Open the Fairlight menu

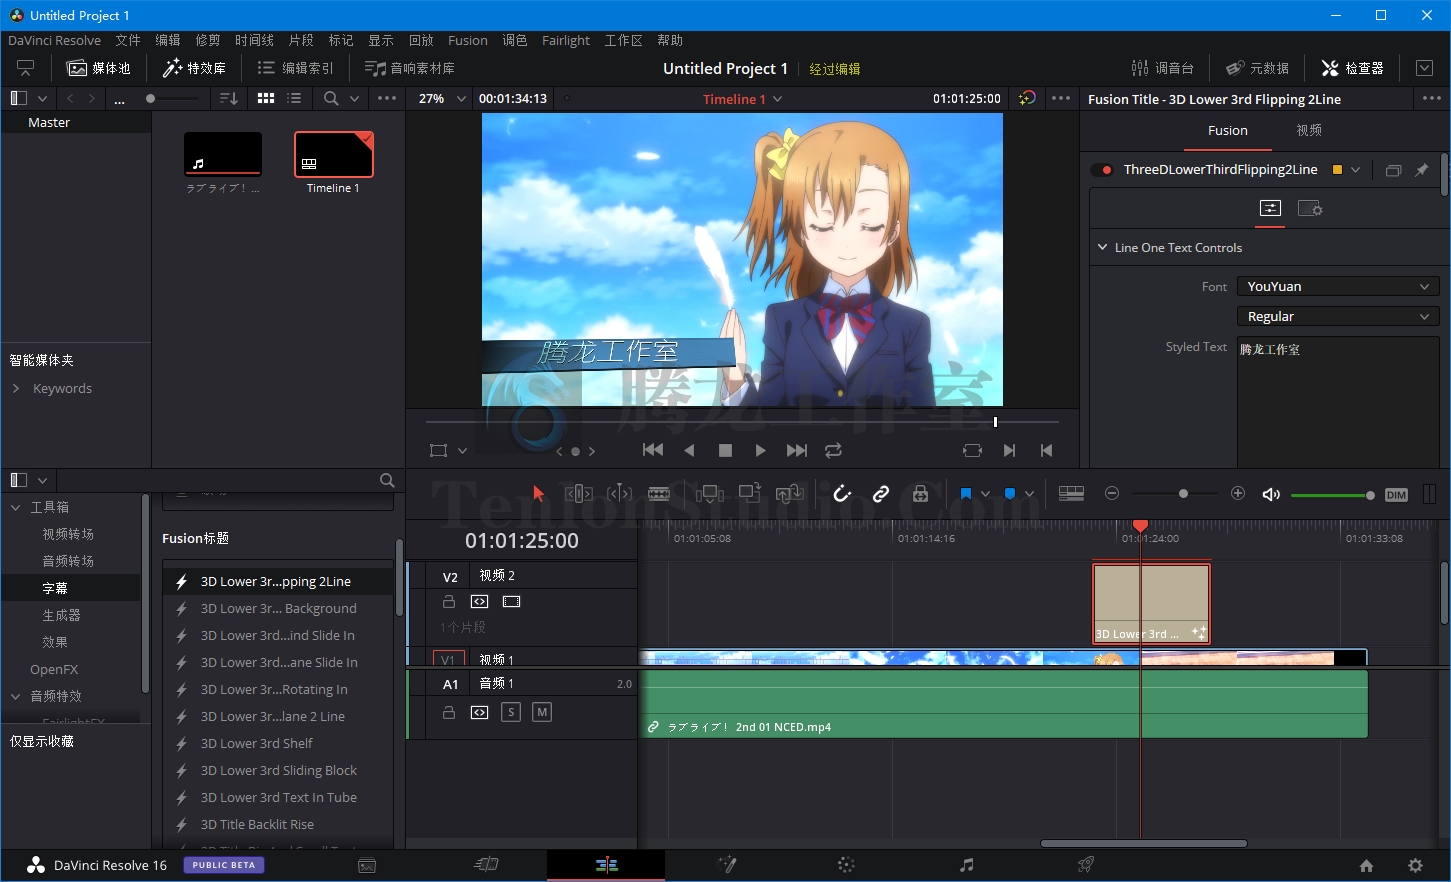[566, 40]
